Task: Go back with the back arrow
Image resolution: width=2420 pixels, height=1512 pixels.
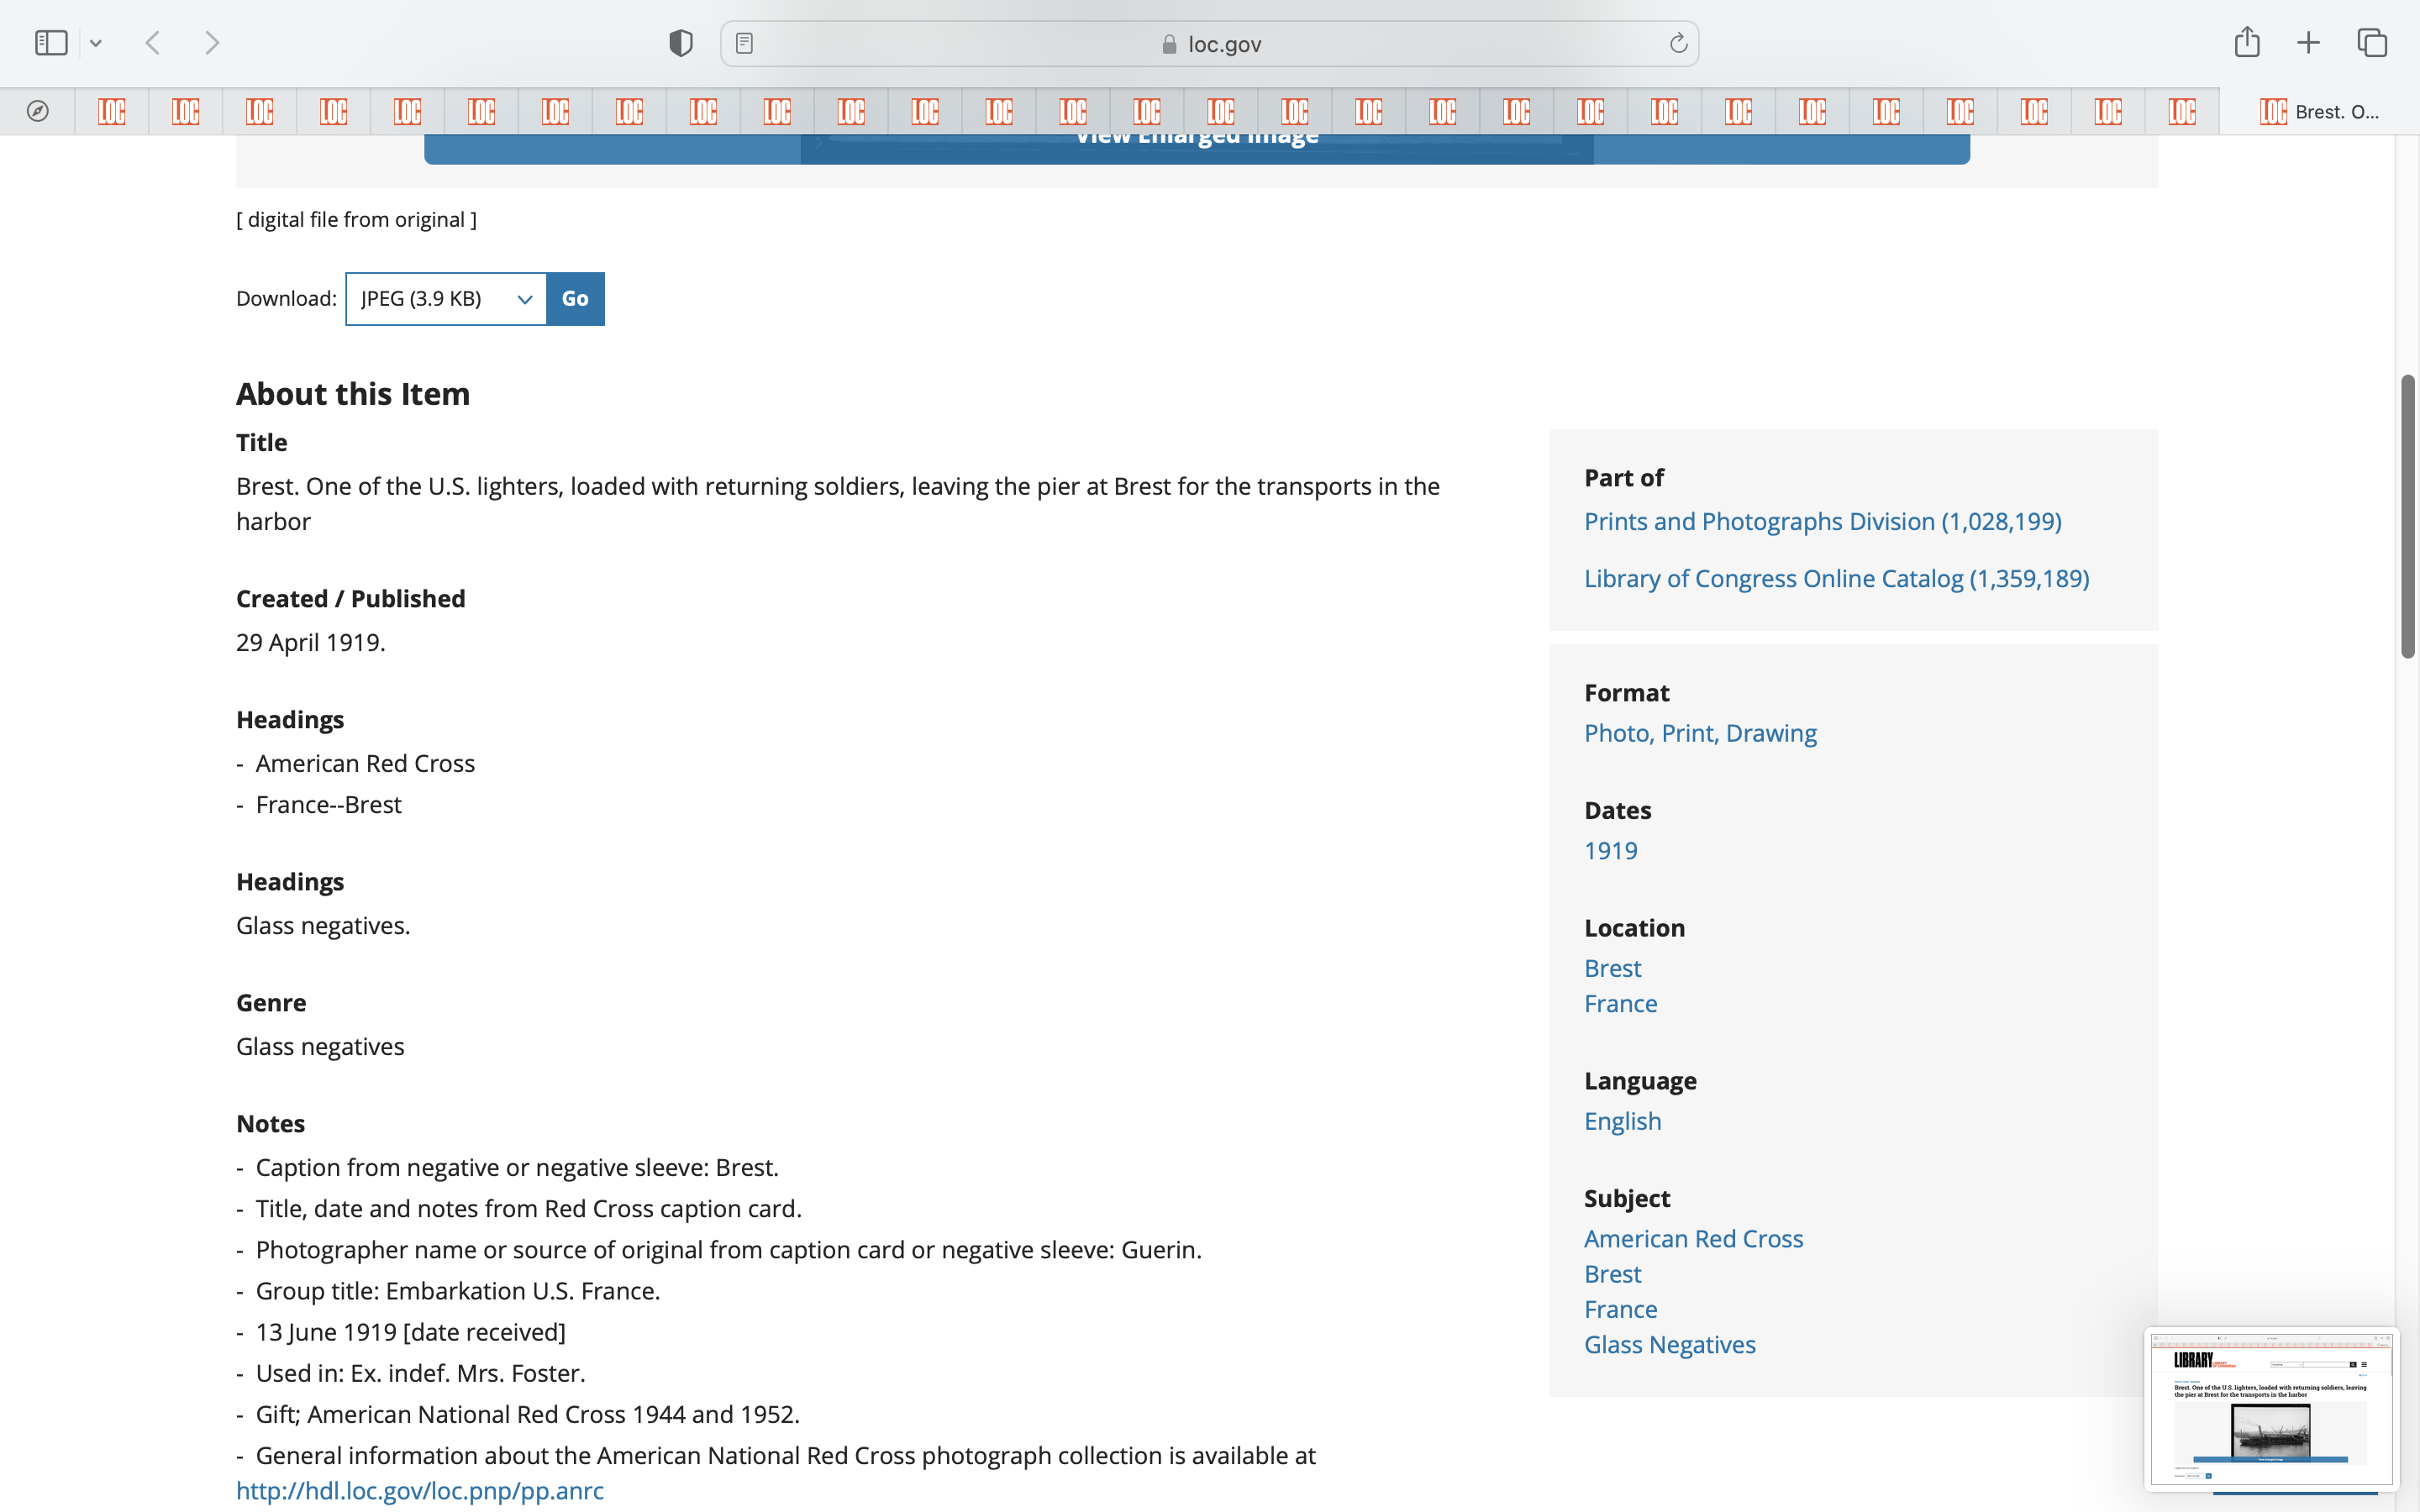Action: (x=153, y=43)
